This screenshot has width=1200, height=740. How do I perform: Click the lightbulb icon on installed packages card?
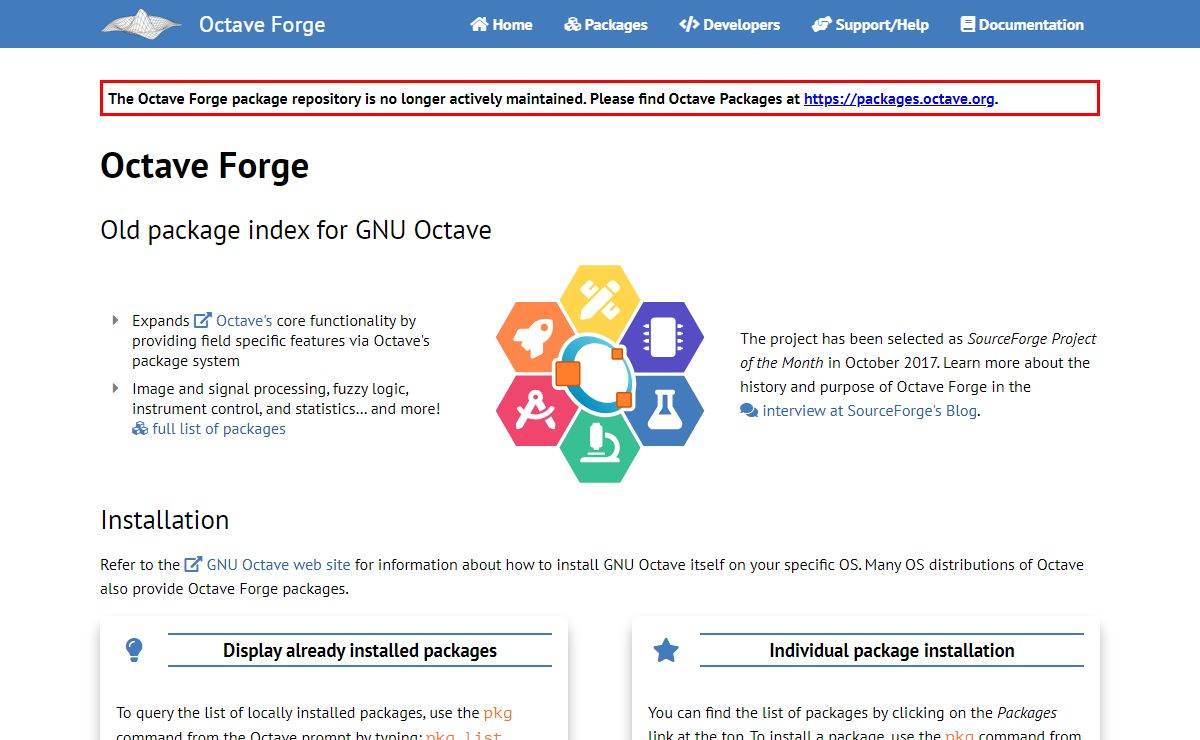click(x=134, y=650)
